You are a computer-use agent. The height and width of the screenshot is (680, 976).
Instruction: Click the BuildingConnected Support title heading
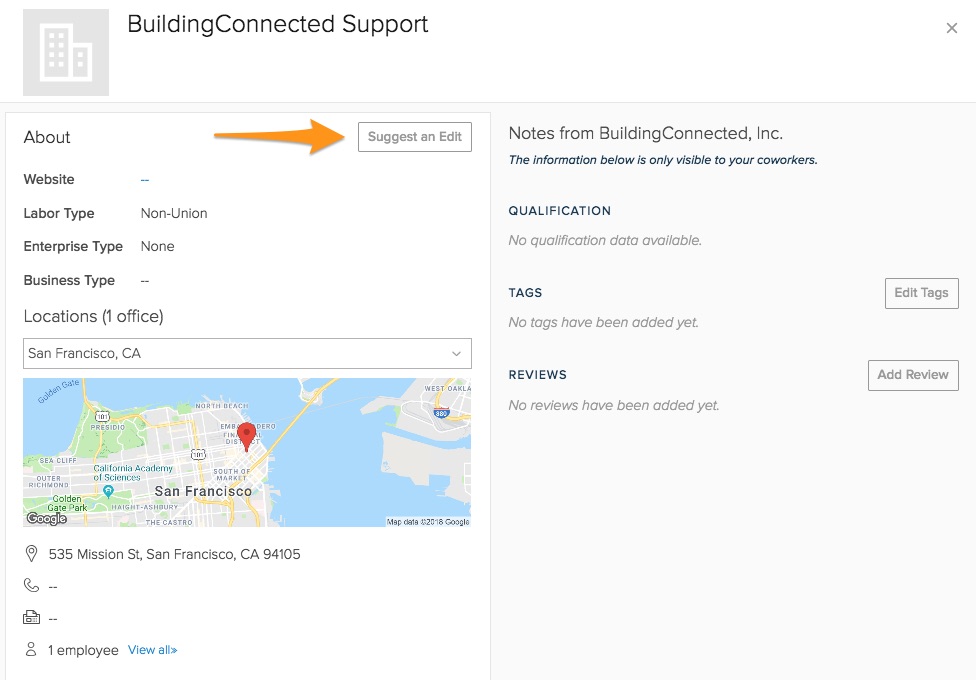pos(278,25)
